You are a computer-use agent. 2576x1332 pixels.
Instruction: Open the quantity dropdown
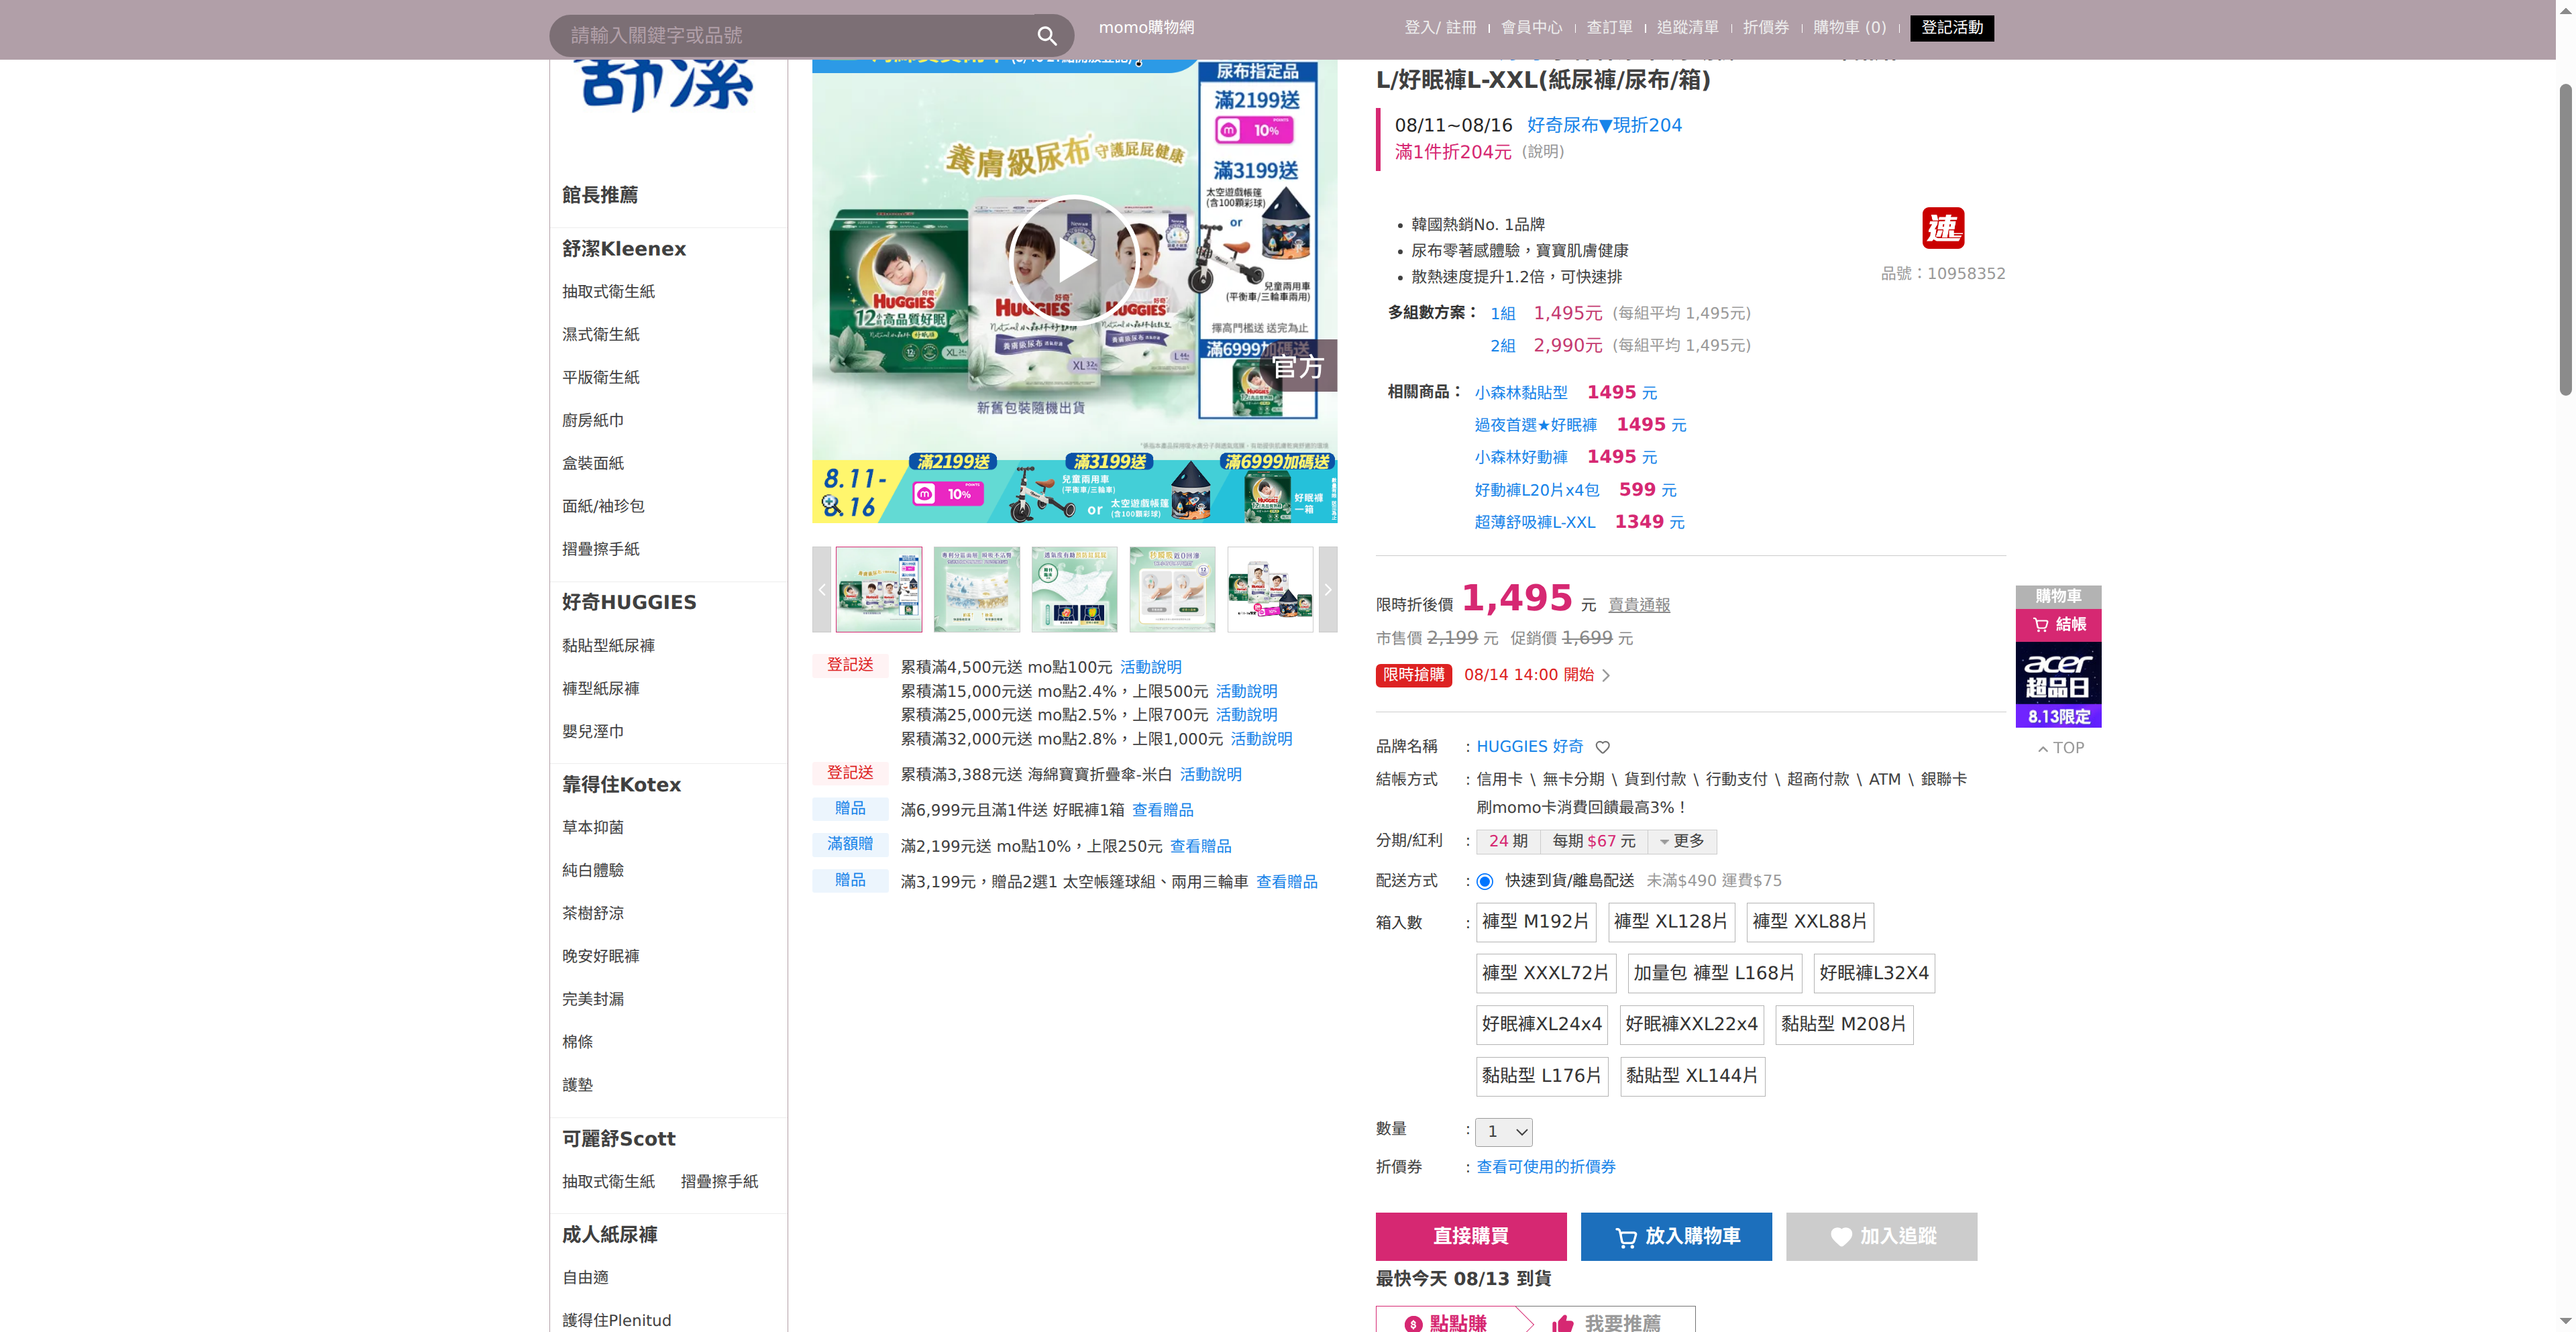1504,1132
